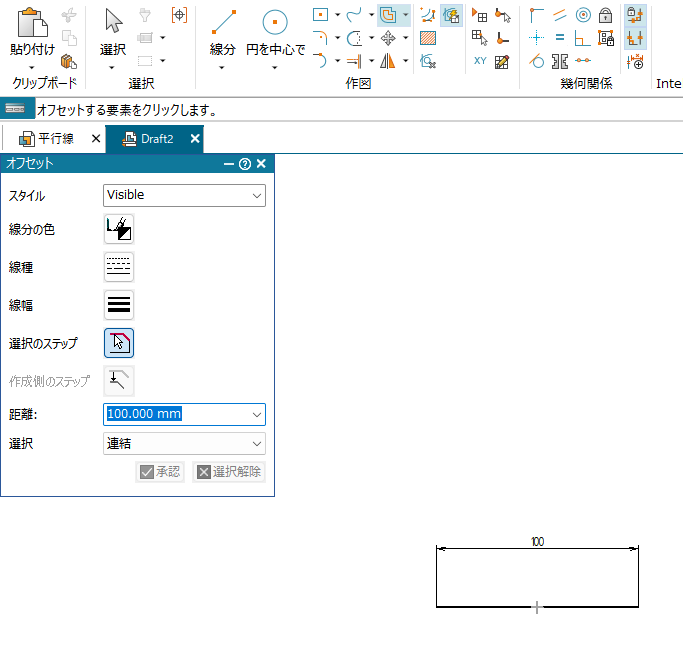Image resolution: width=683 pixels, height=647 pixels.
Task: Click the 承認 accept button
Action: point(160,472)
